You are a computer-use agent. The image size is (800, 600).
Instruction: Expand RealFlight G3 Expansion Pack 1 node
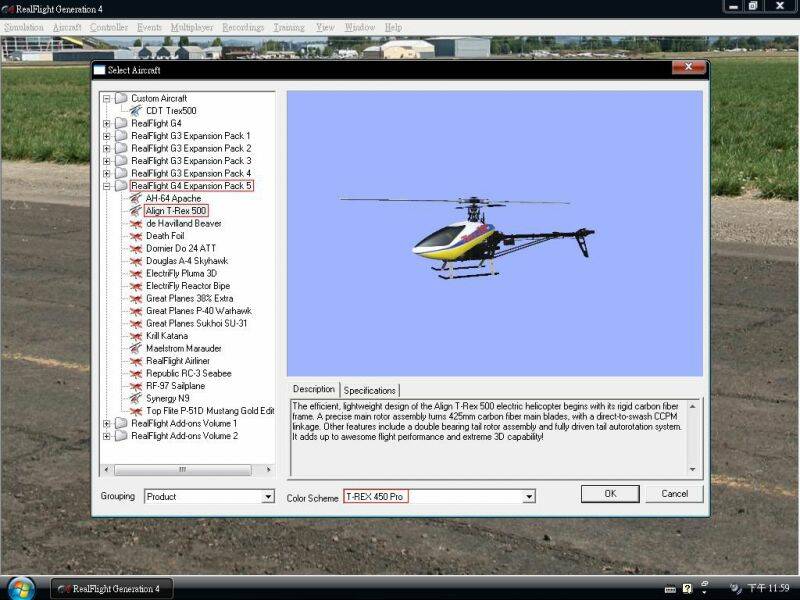pos(107,136)
